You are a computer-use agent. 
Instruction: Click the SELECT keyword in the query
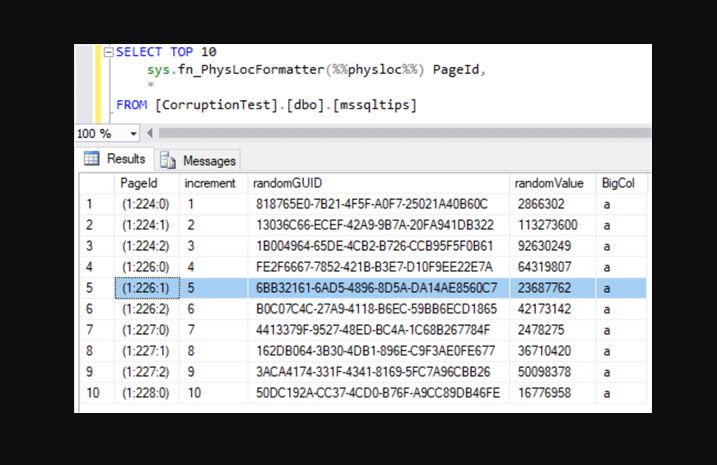tap(139, 52)
